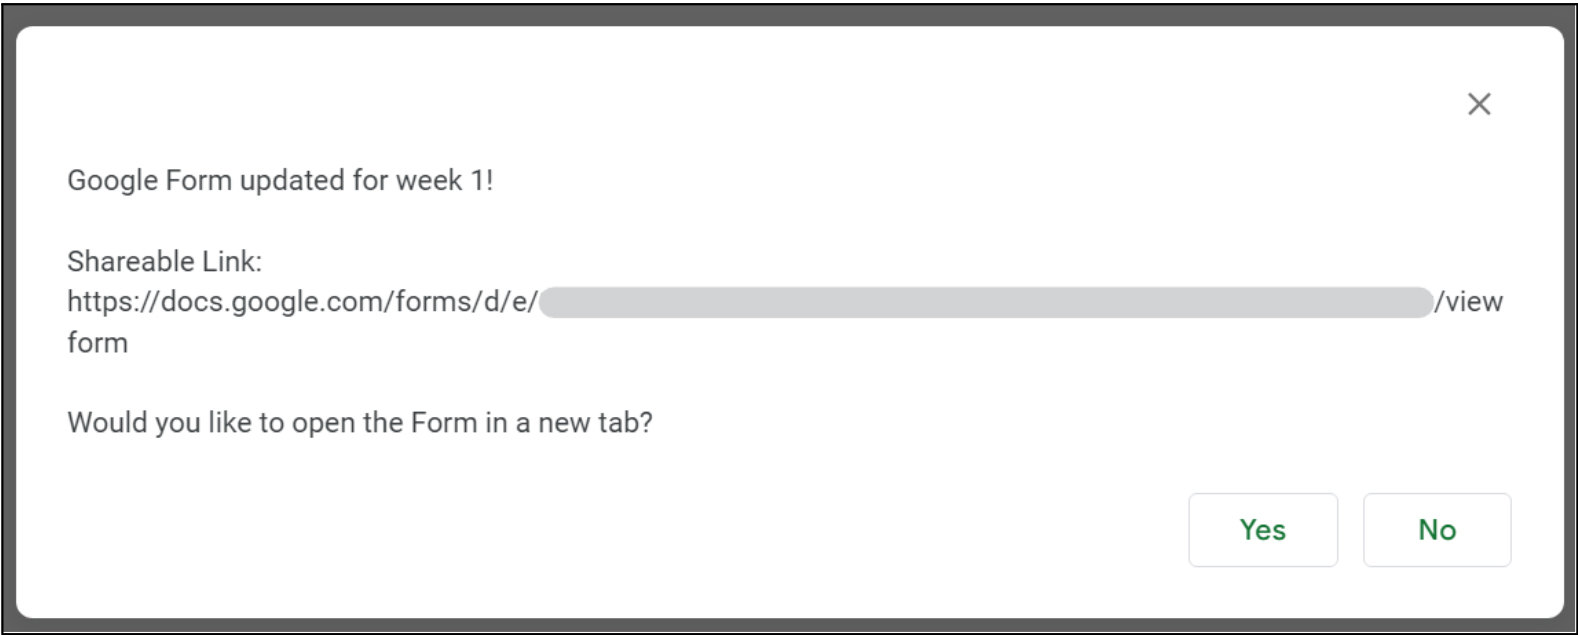
Task: Close the dialog with the X icon
Action: tap(1479, 104)
